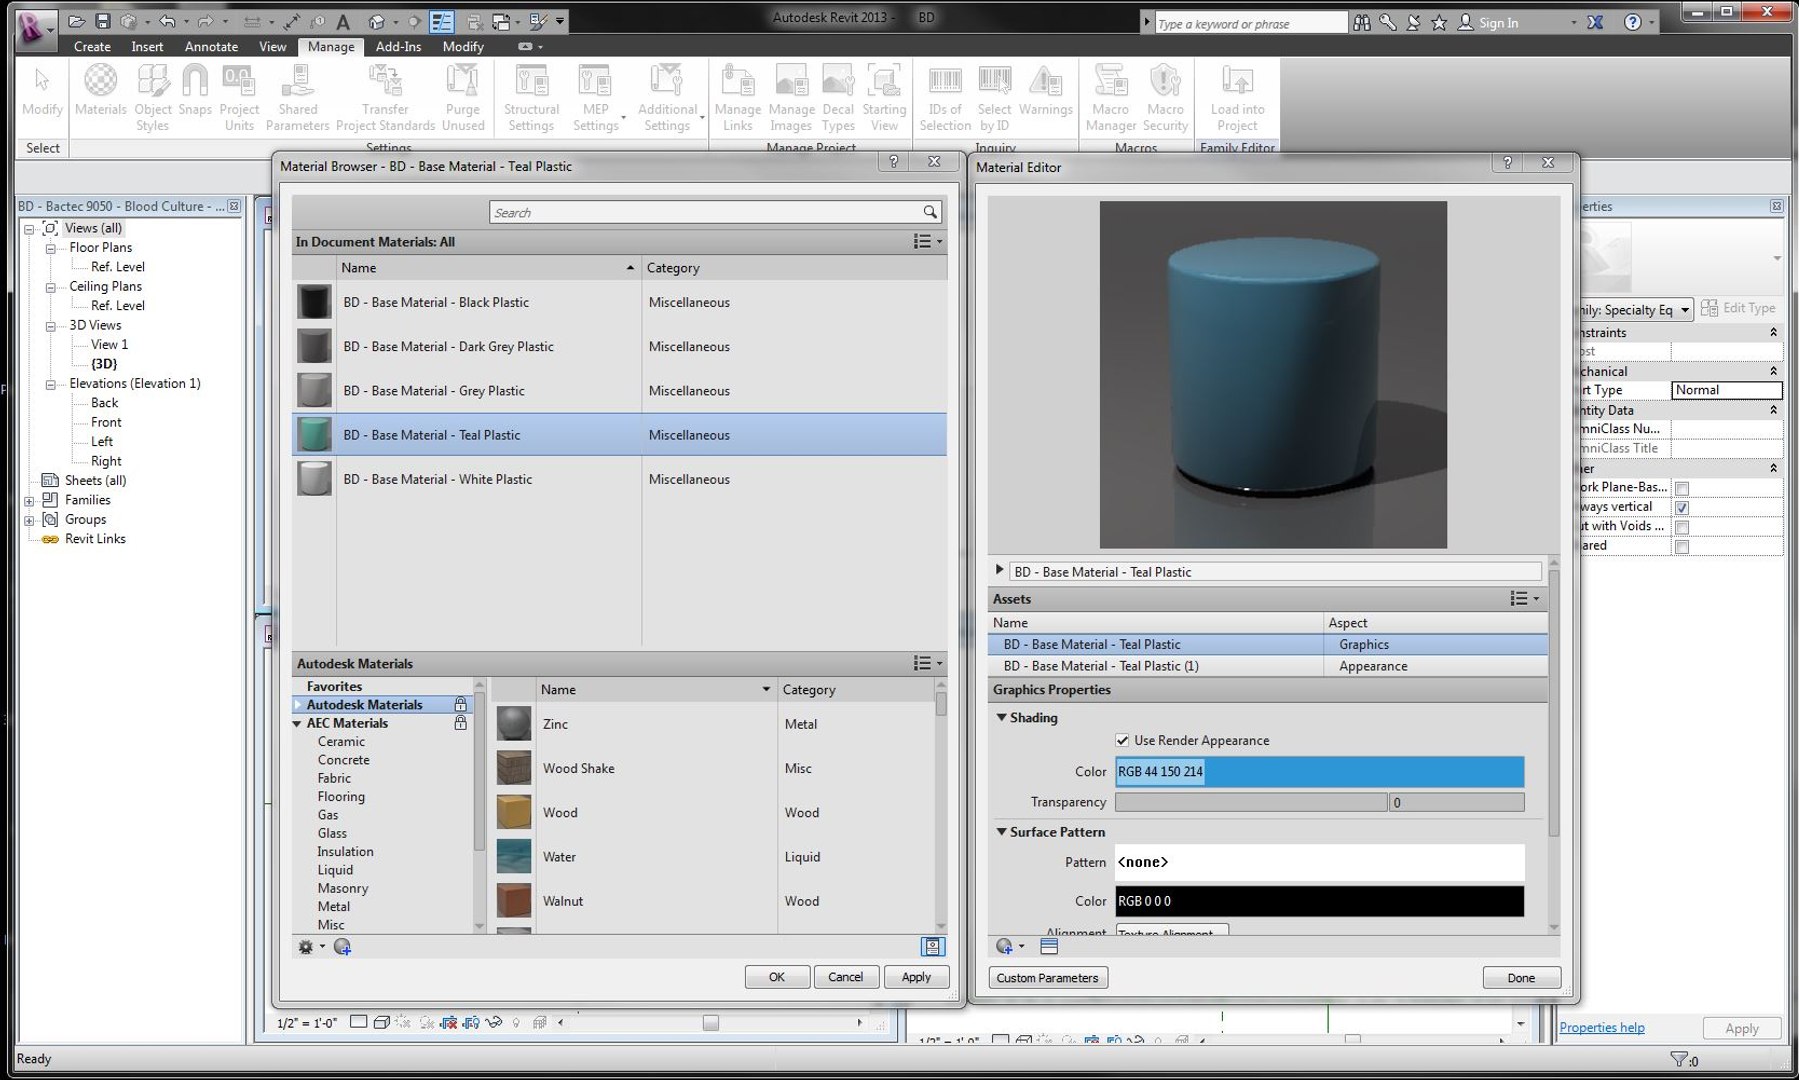The image size is (1799, 1080).
Task: Click the Properties help link
Action: point(1602,1027)
